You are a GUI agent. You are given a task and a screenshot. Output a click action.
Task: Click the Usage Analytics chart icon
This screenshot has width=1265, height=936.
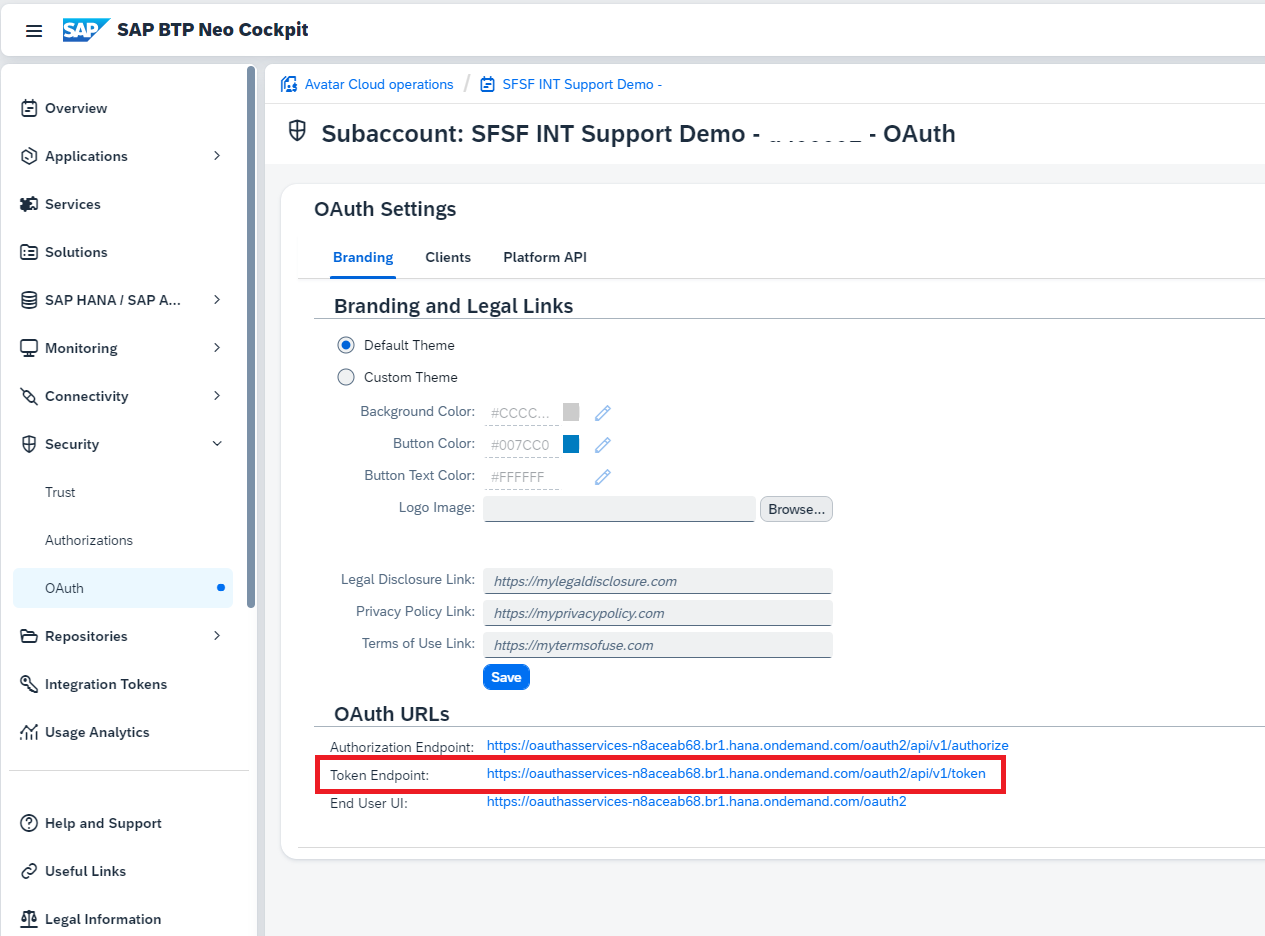(x=29, y=732)
